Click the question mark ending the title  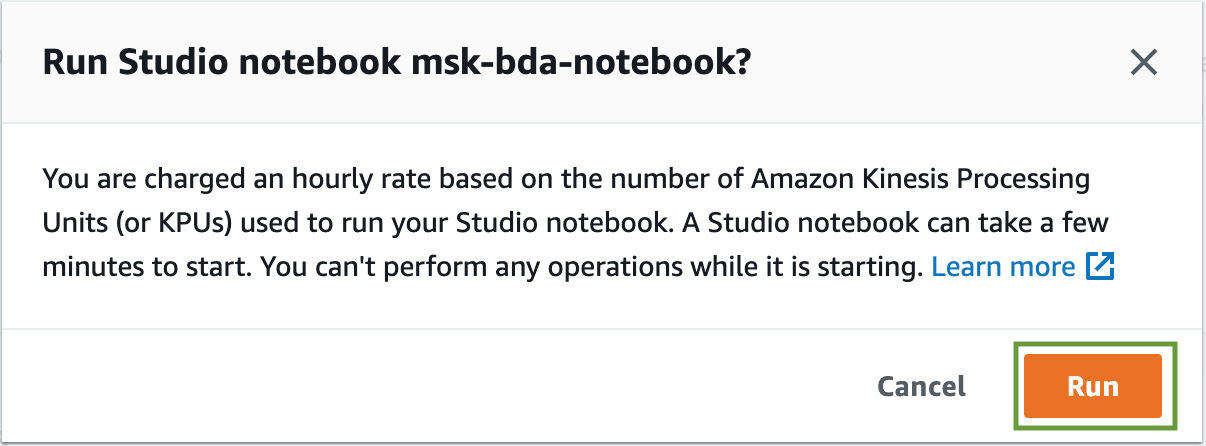[x=743, y=64]
